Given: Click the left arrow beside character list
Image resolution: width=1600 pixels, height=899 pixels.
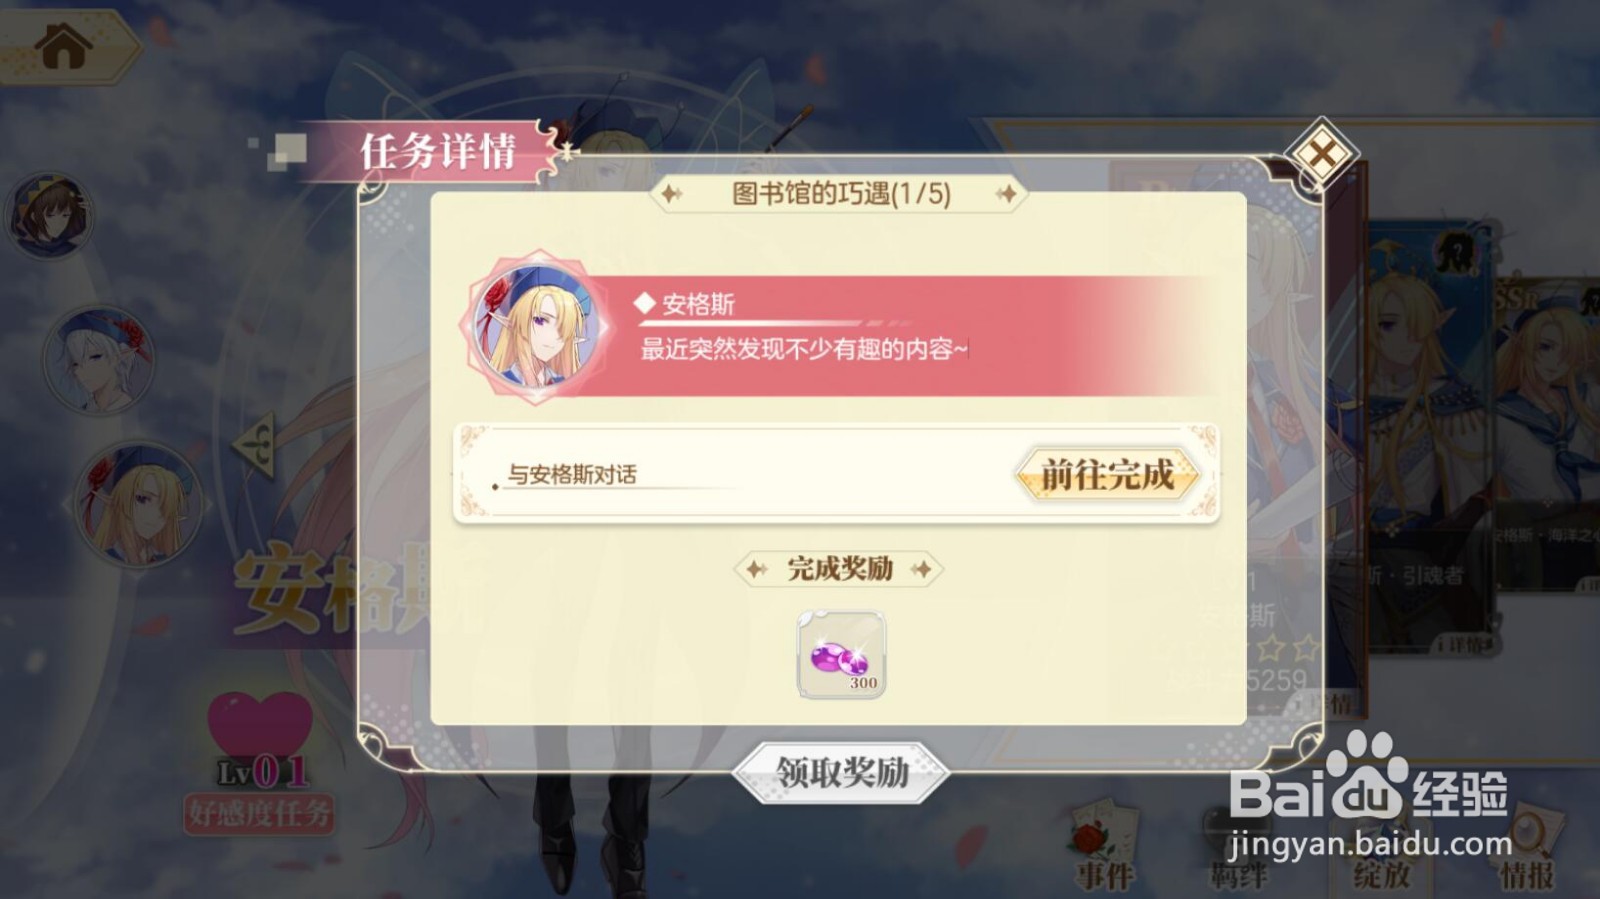Looking at the screenshot, I should [255, 444].
